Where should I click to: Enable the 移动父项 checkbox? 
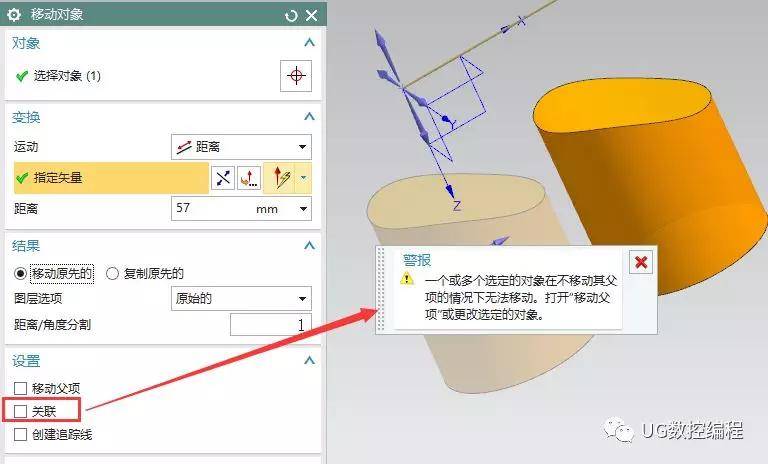tap(20, 389)
